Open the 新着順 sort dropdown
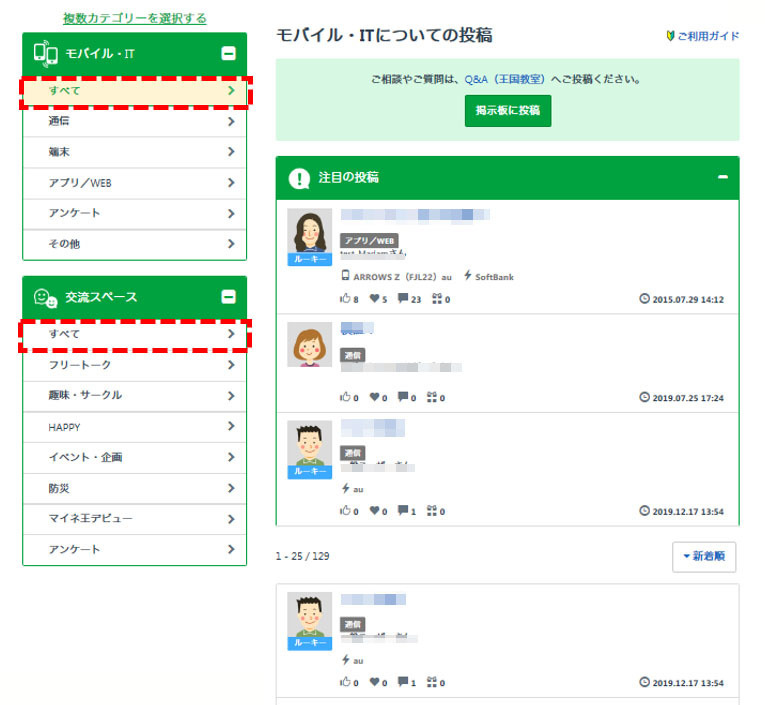 (x=704, y=556)
